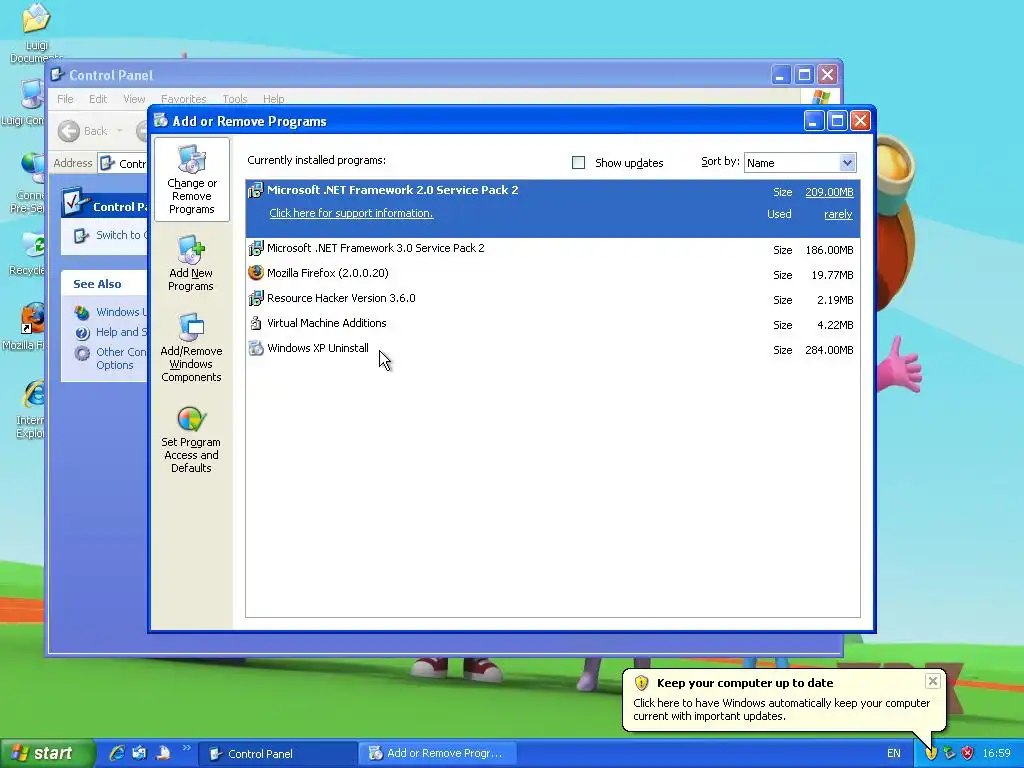
Task: Open Add/Remove Windows Components
Action: coord(191,347)
